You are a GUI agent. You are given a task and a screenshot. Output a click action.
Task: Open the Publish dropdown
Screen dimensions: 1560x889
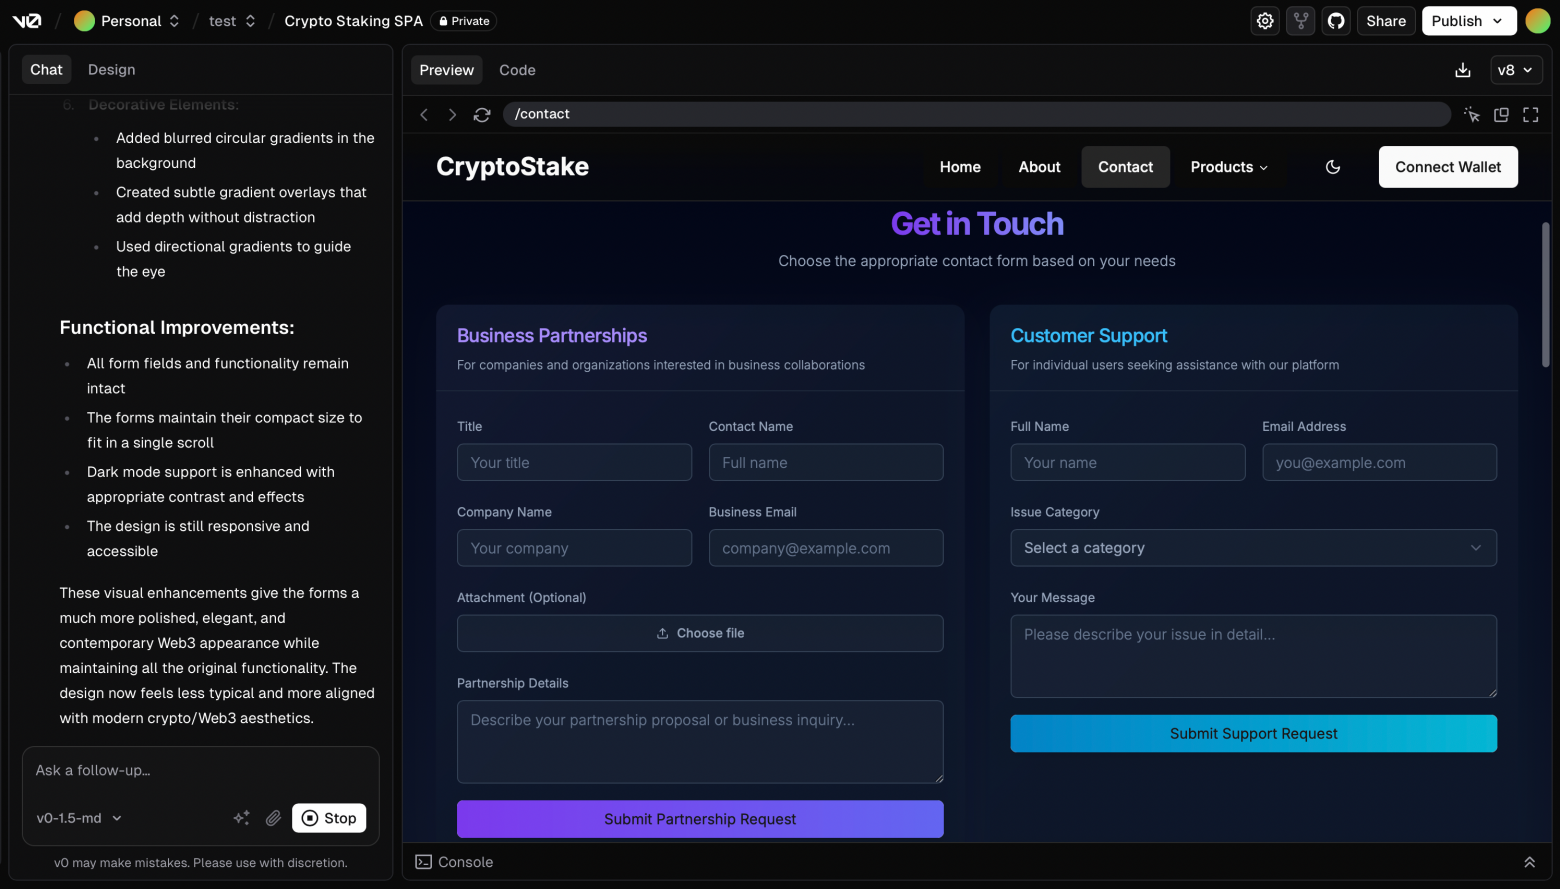click(x=1468, y=20)
